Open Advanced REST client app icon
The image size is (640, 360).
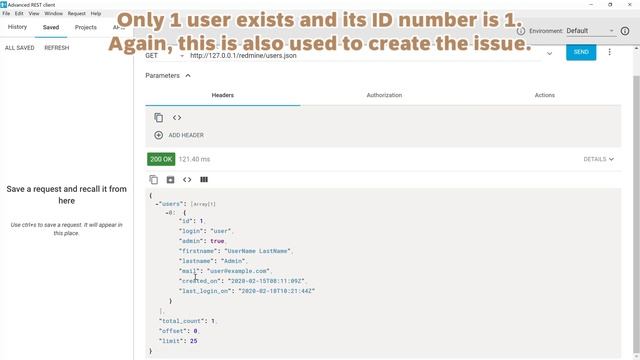(4, 4)
